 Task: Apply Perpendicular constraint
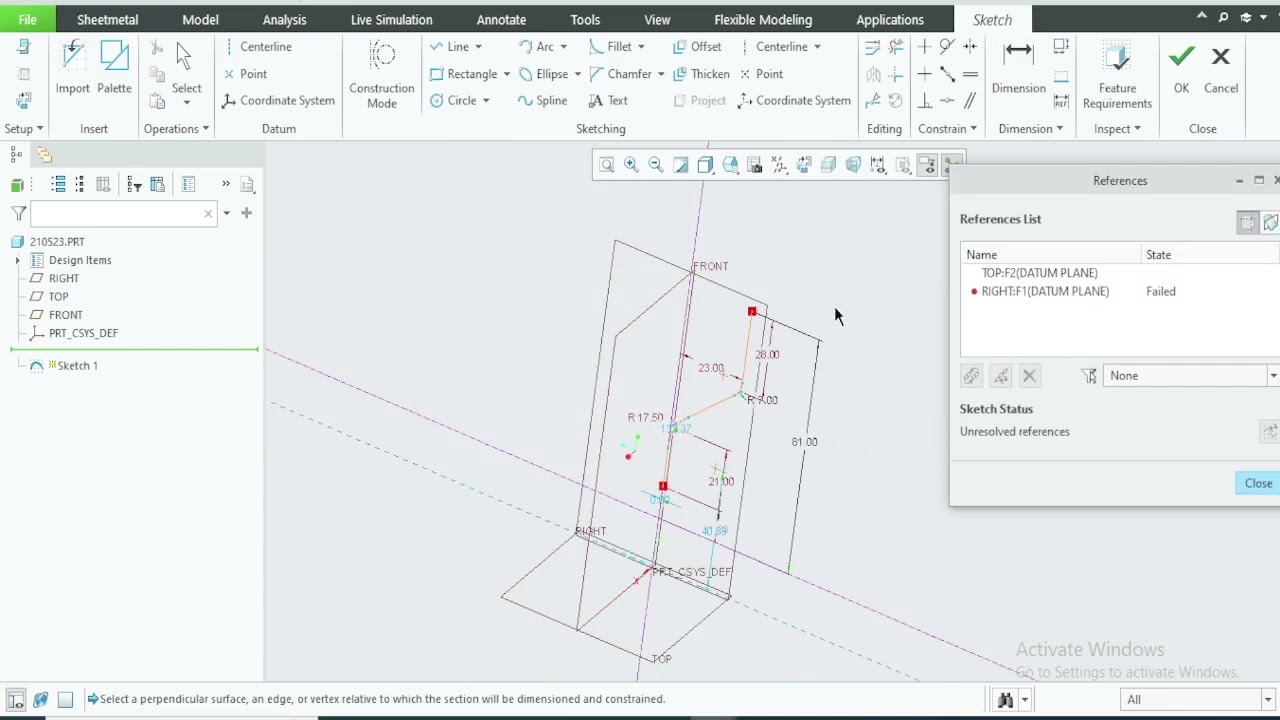(924, 101)
